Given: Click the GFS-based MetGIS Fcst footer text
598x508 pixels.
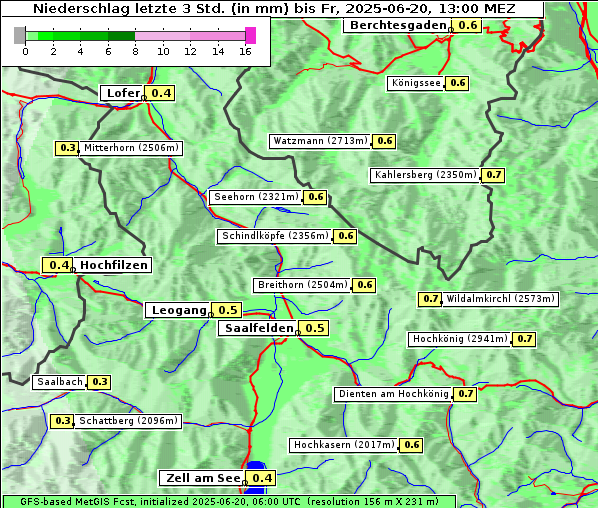Looking at the screenshot, I should click(x=229, y=502).
